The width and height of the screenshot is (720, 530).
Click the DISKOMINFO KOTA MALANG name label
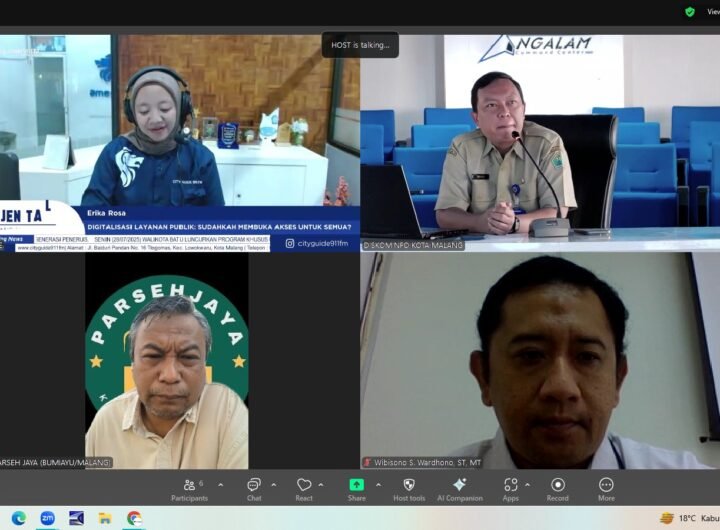point(413,245)
